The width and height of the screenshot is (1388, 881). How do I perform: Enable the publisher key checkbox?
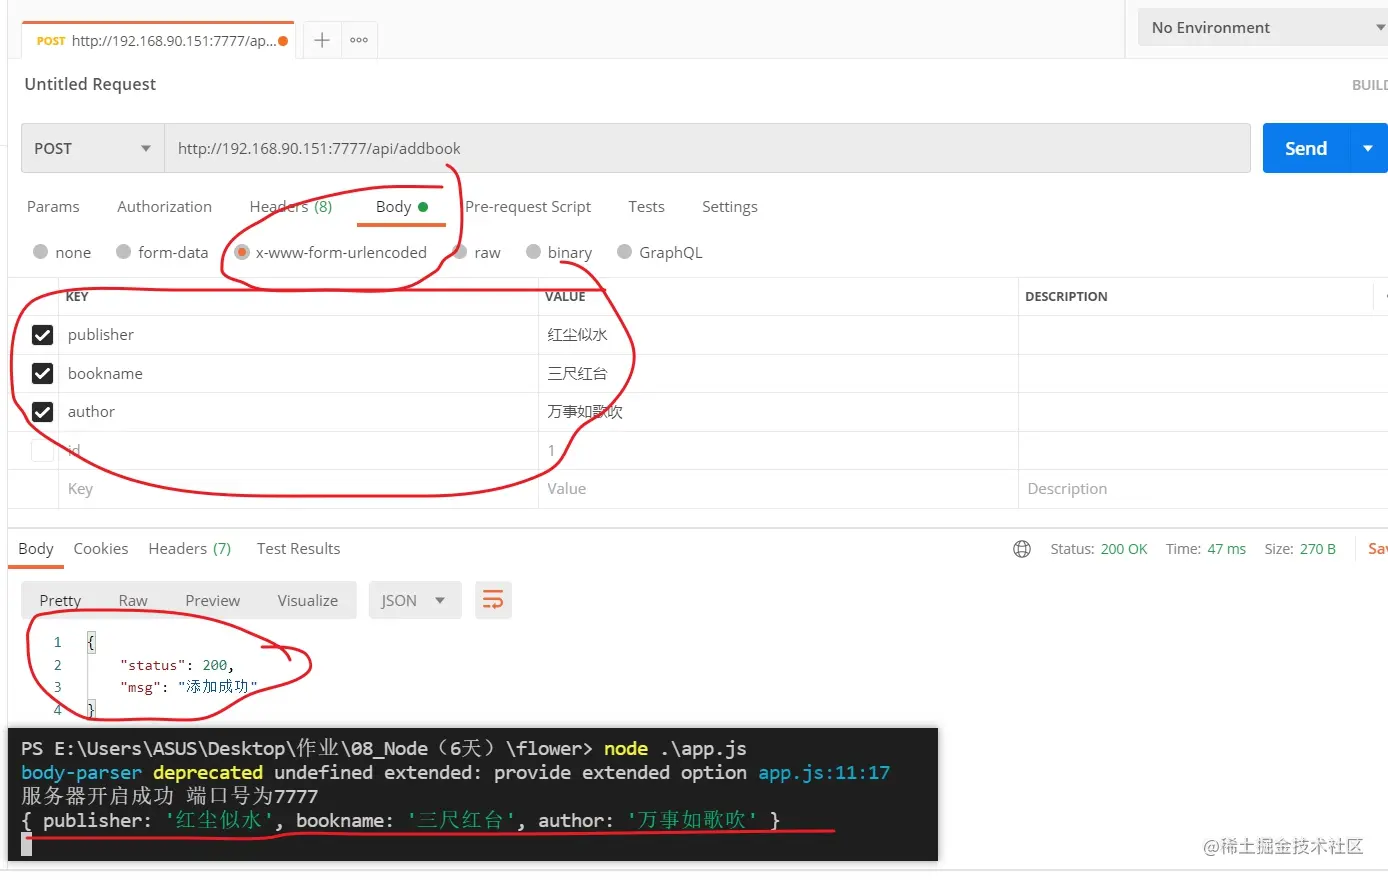[x=42, y=335]
